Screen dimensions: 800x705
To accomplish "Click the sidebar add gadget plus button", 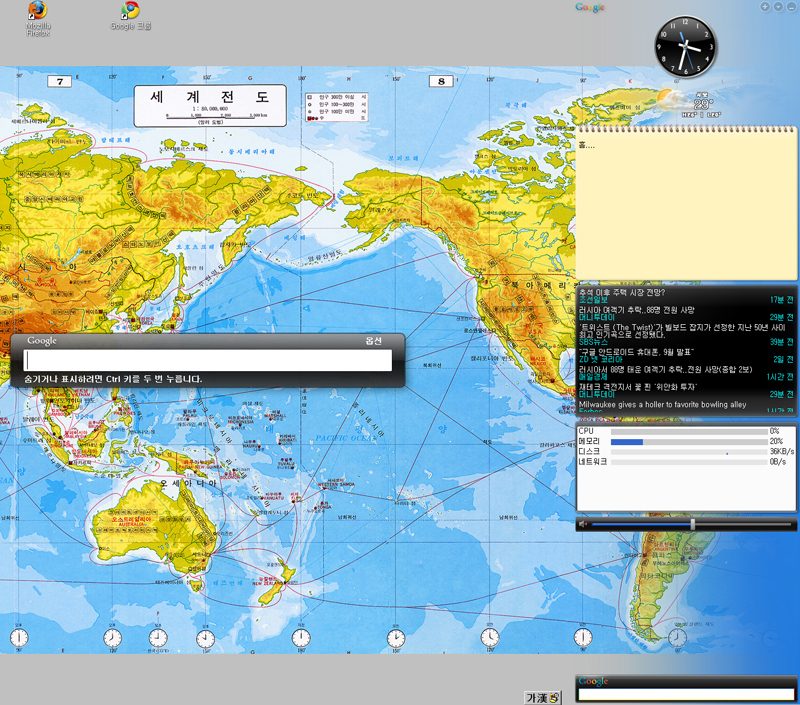I will point(765,7).
